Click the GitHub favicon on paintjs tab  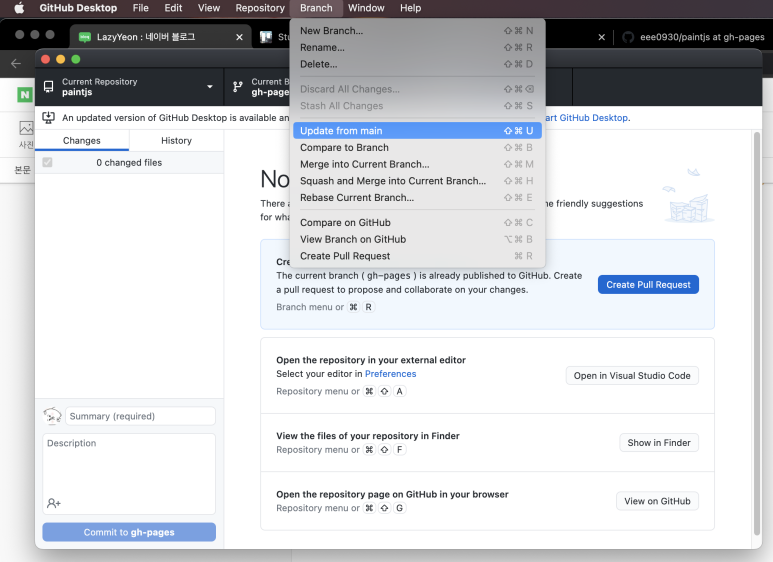628,37
